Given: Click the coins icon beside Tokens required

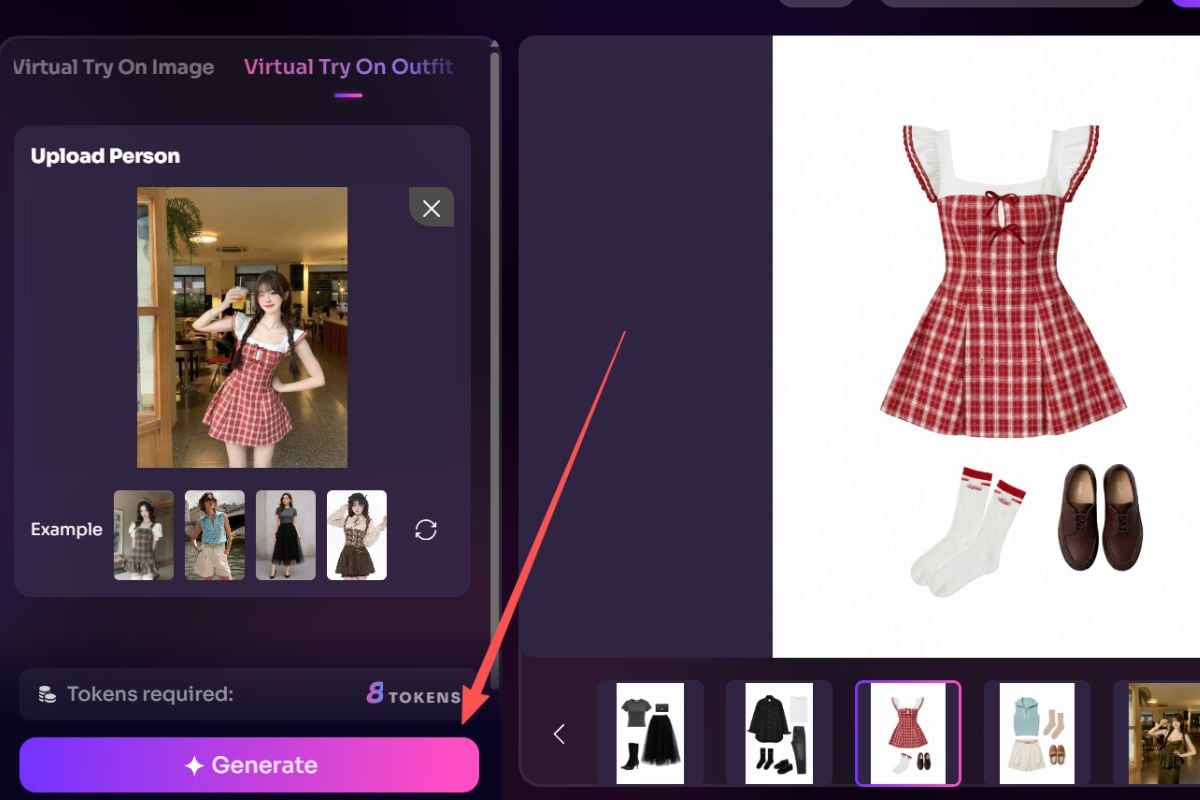Looking at the screenshot, I should click(x=46, y=694).
